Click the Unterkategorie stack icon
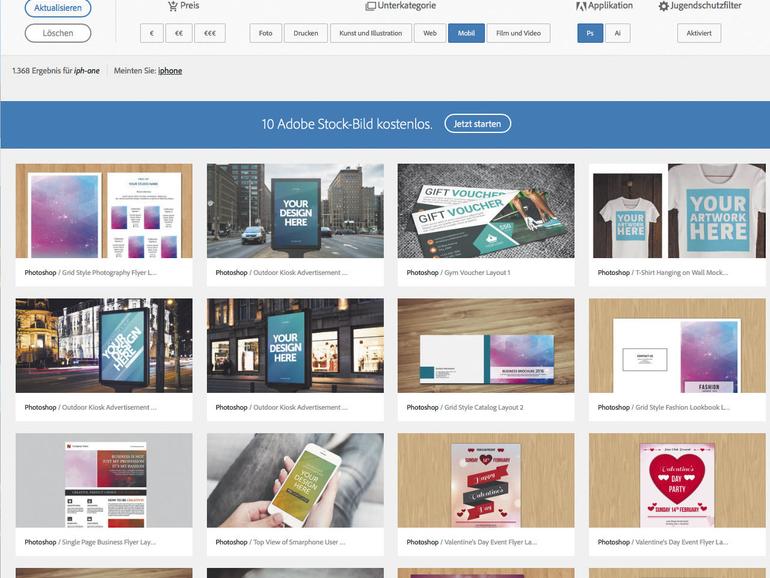The height and width of the screenshot is (578, 770). click(370, 6)
